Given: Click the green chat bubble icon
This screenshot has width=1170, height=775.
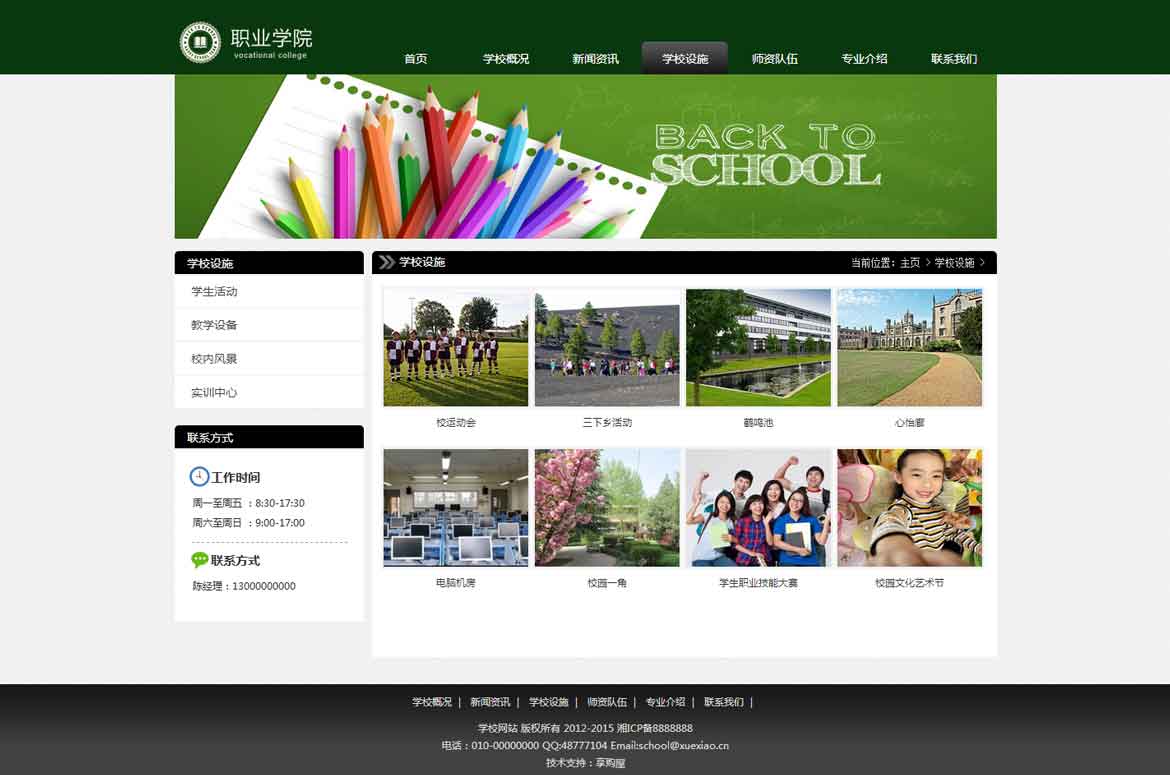Looking at the screenshot, I should (199, 559).
